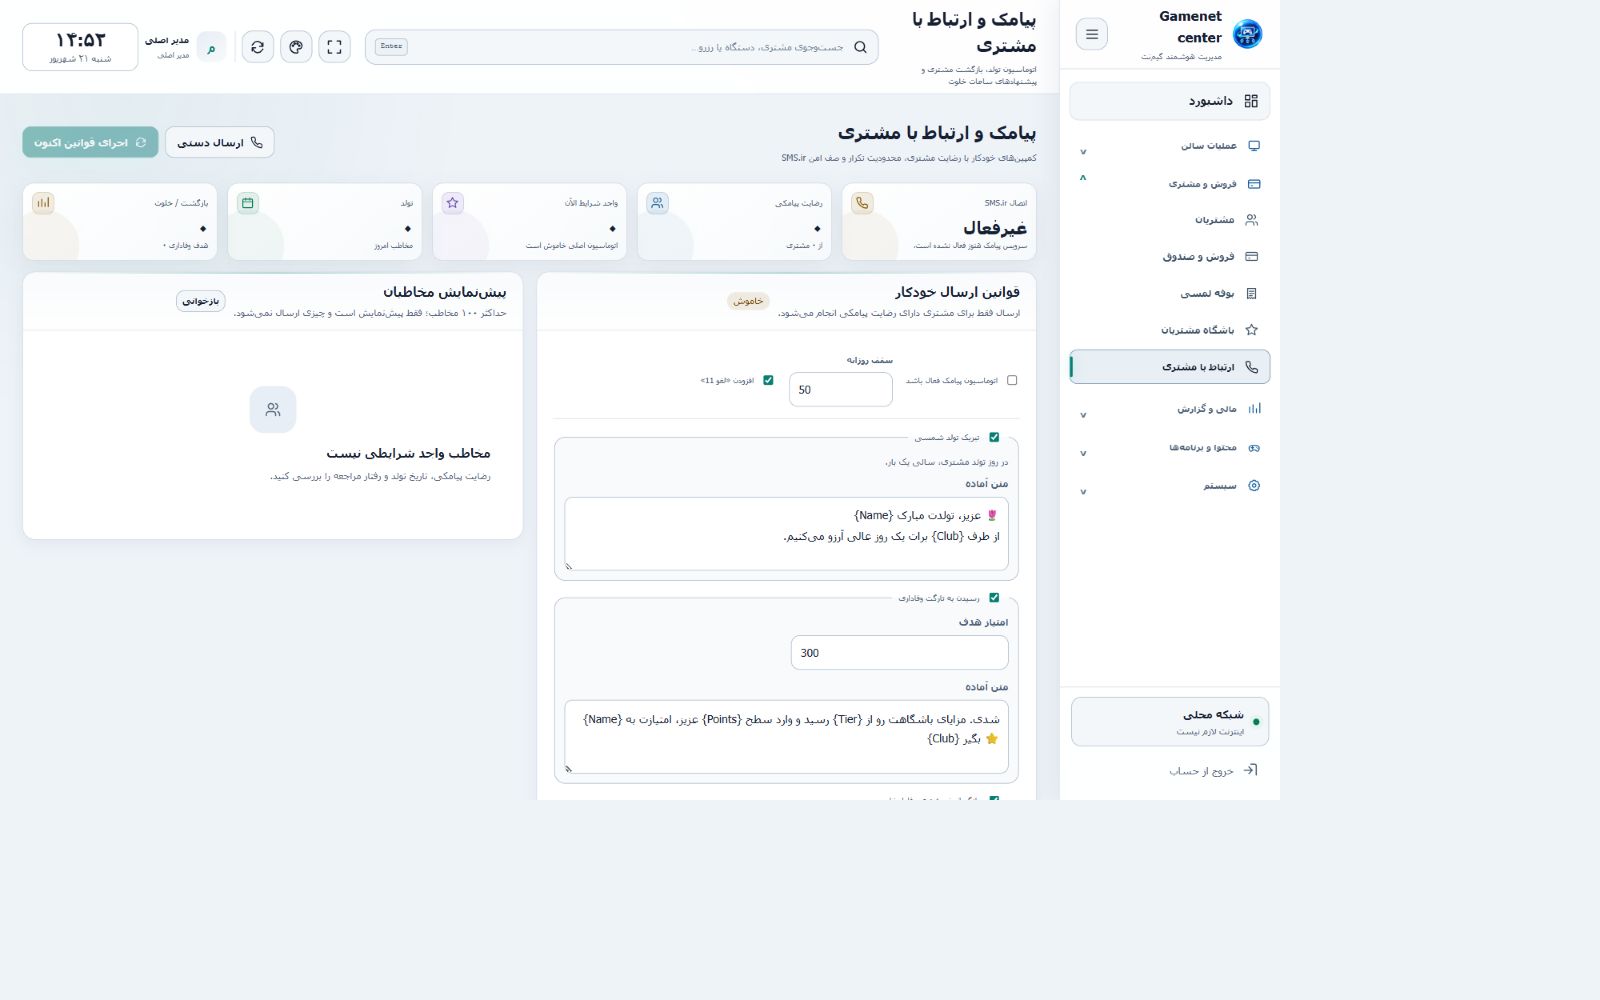This screenshot has width=1600, height=1000.
Task: Expand the عملیات سالن sidebar section
Action: 1170,146
